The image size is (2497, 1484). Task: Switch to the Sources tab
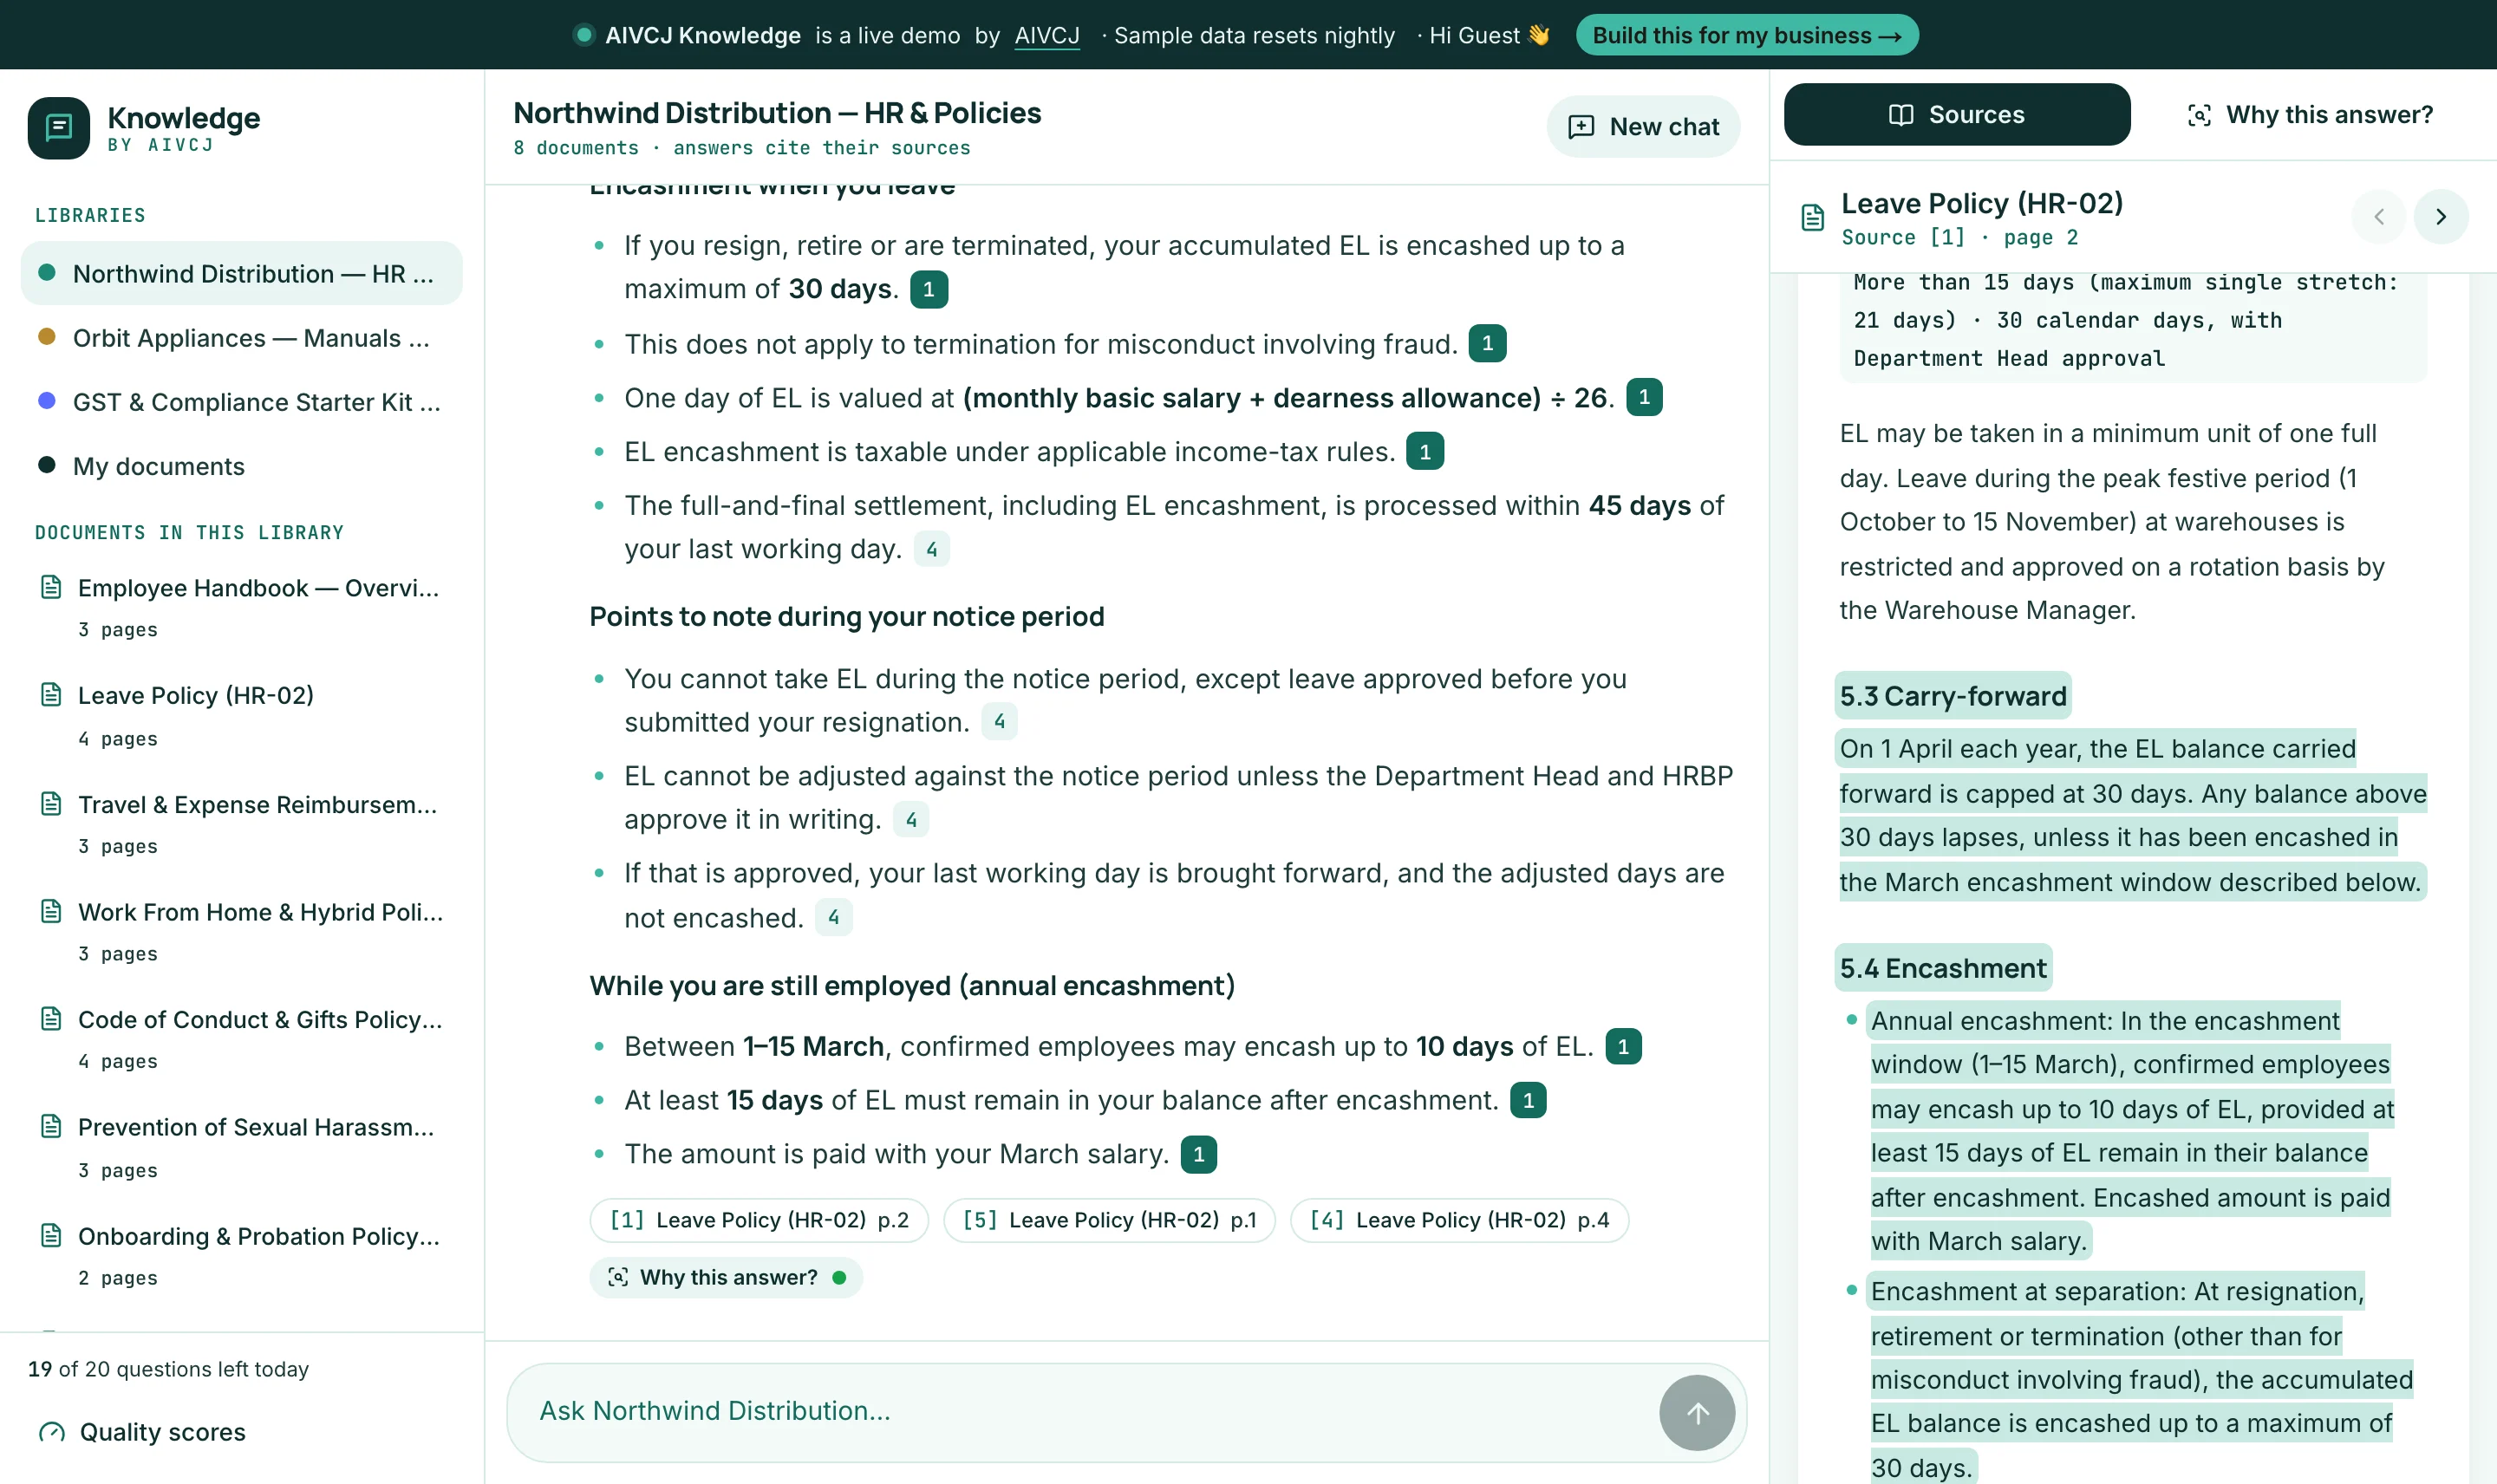[x=1956, y=114]
